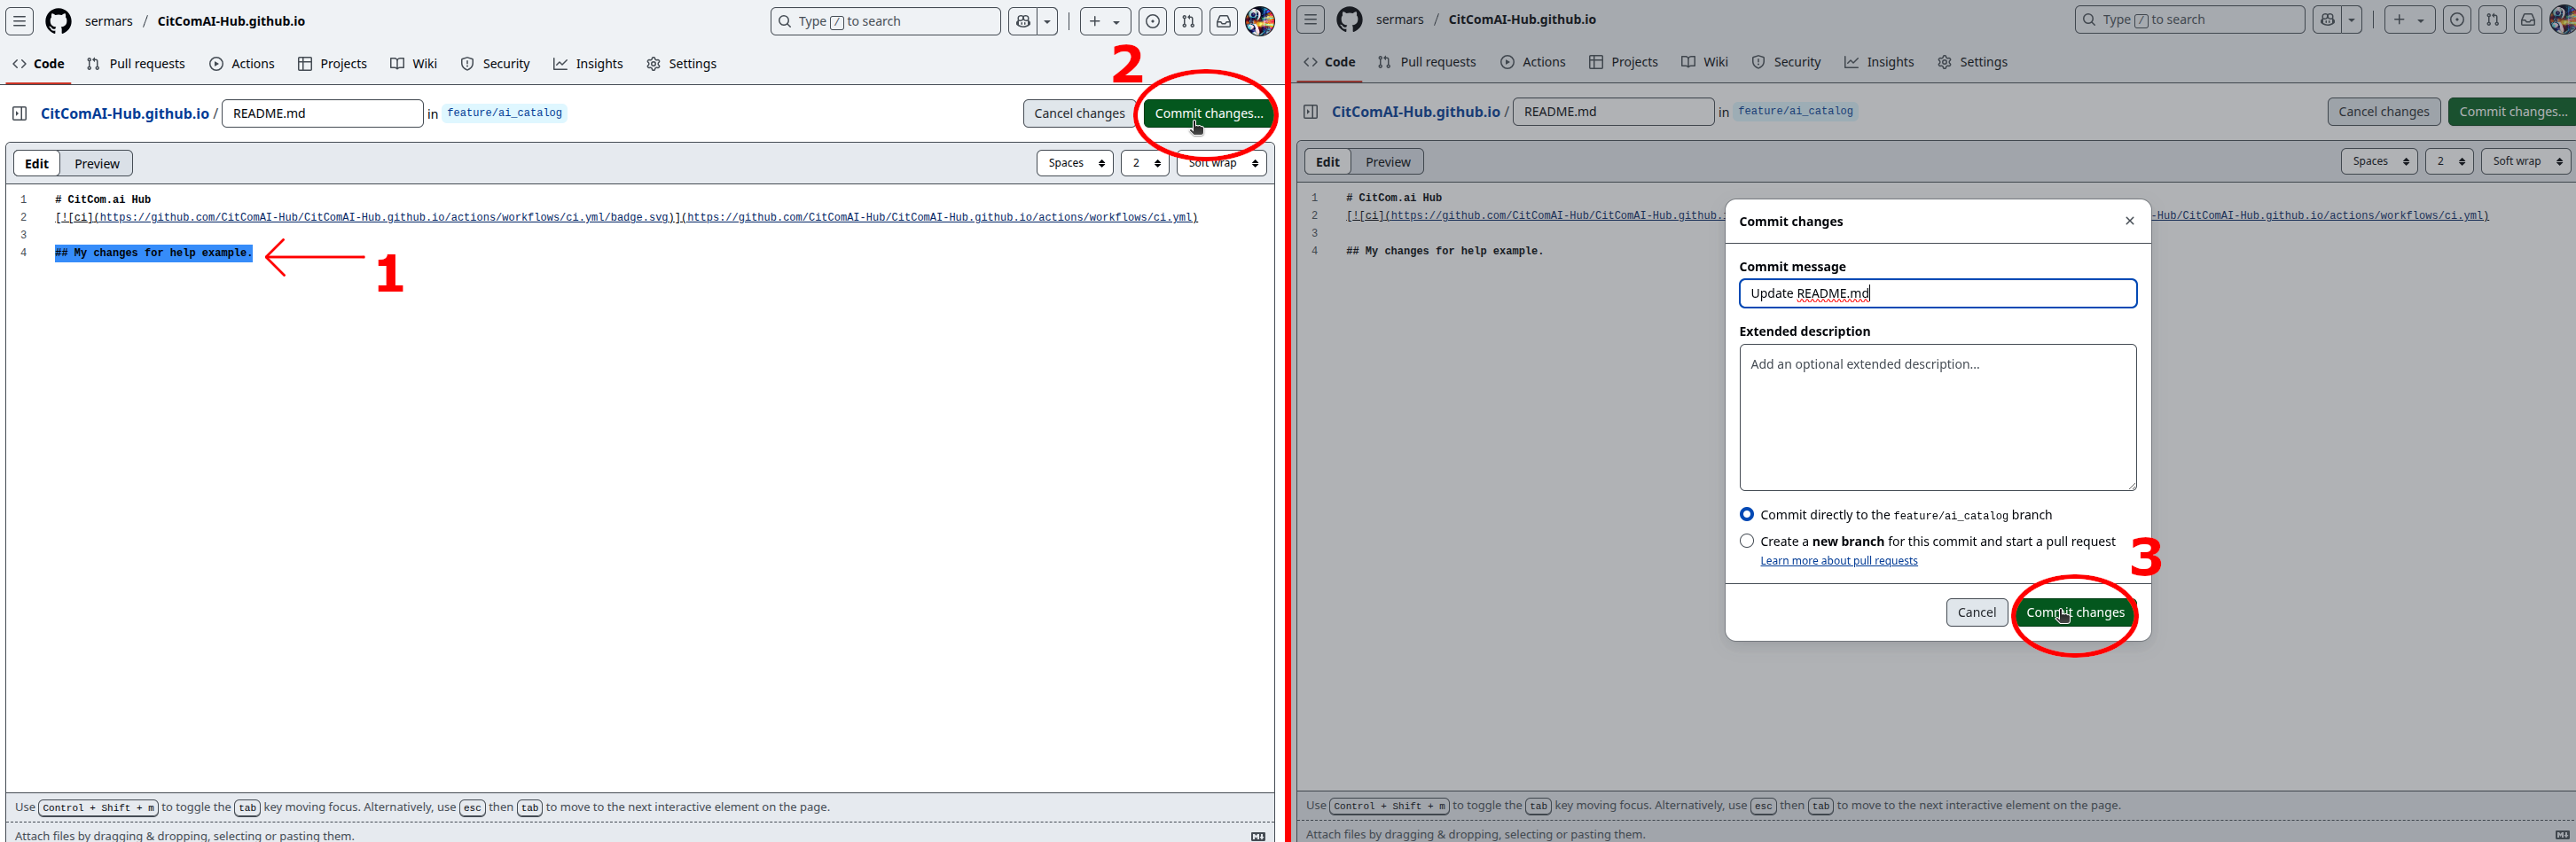Select Commit directly to feature/ai_catalog branch option
The height and width of the screenshot is (842, 2576).
coord(1746,514)
